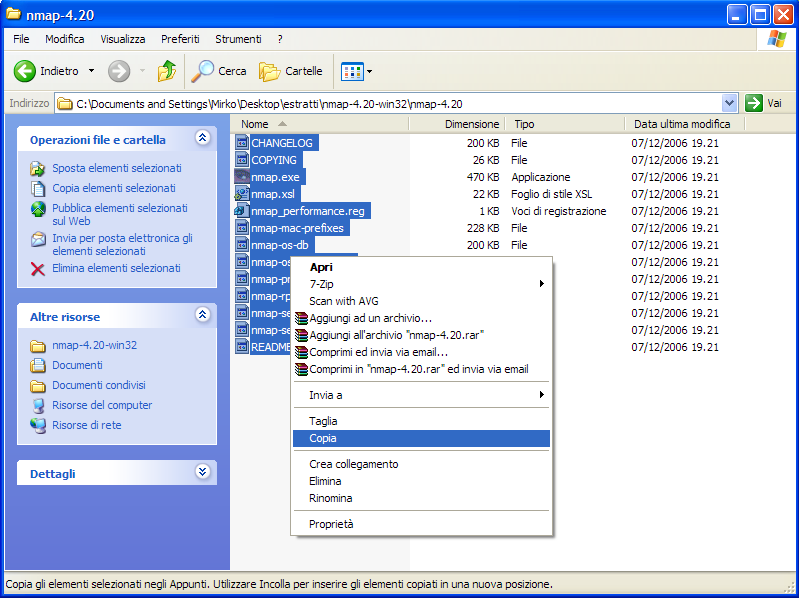
Task: Open the Modifica menu
Action: pos(65,39)
